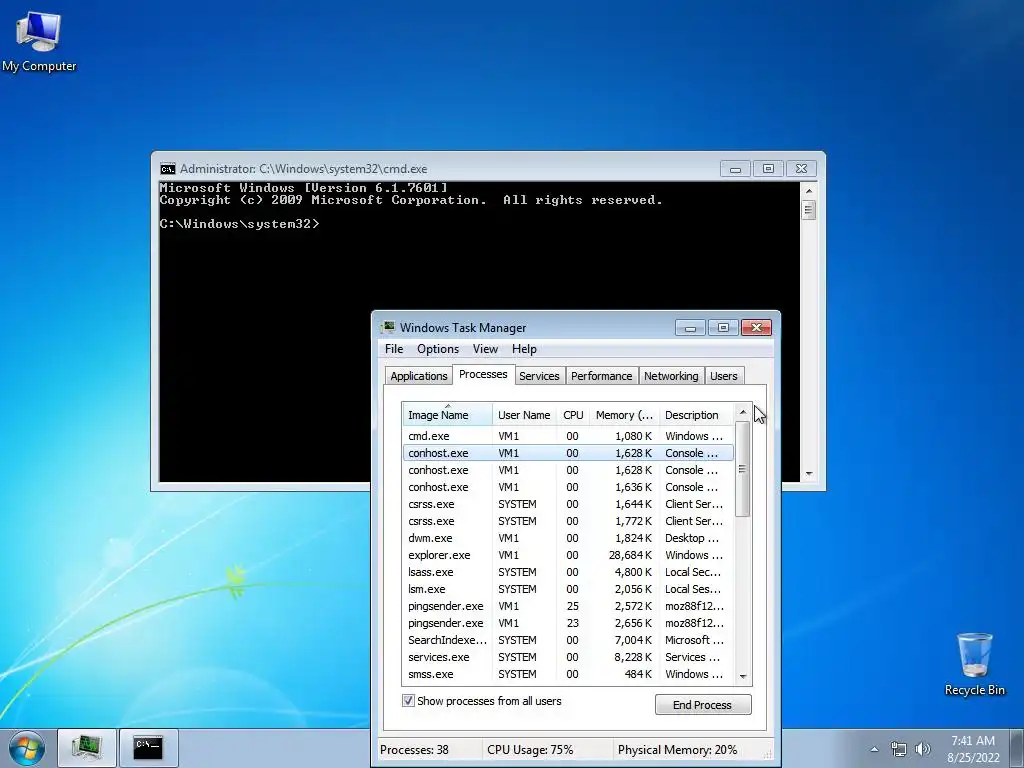The width and height of the screenshot is (1024, 768).
Task: Switch to the Services tab
Action: tap(539, 376)
